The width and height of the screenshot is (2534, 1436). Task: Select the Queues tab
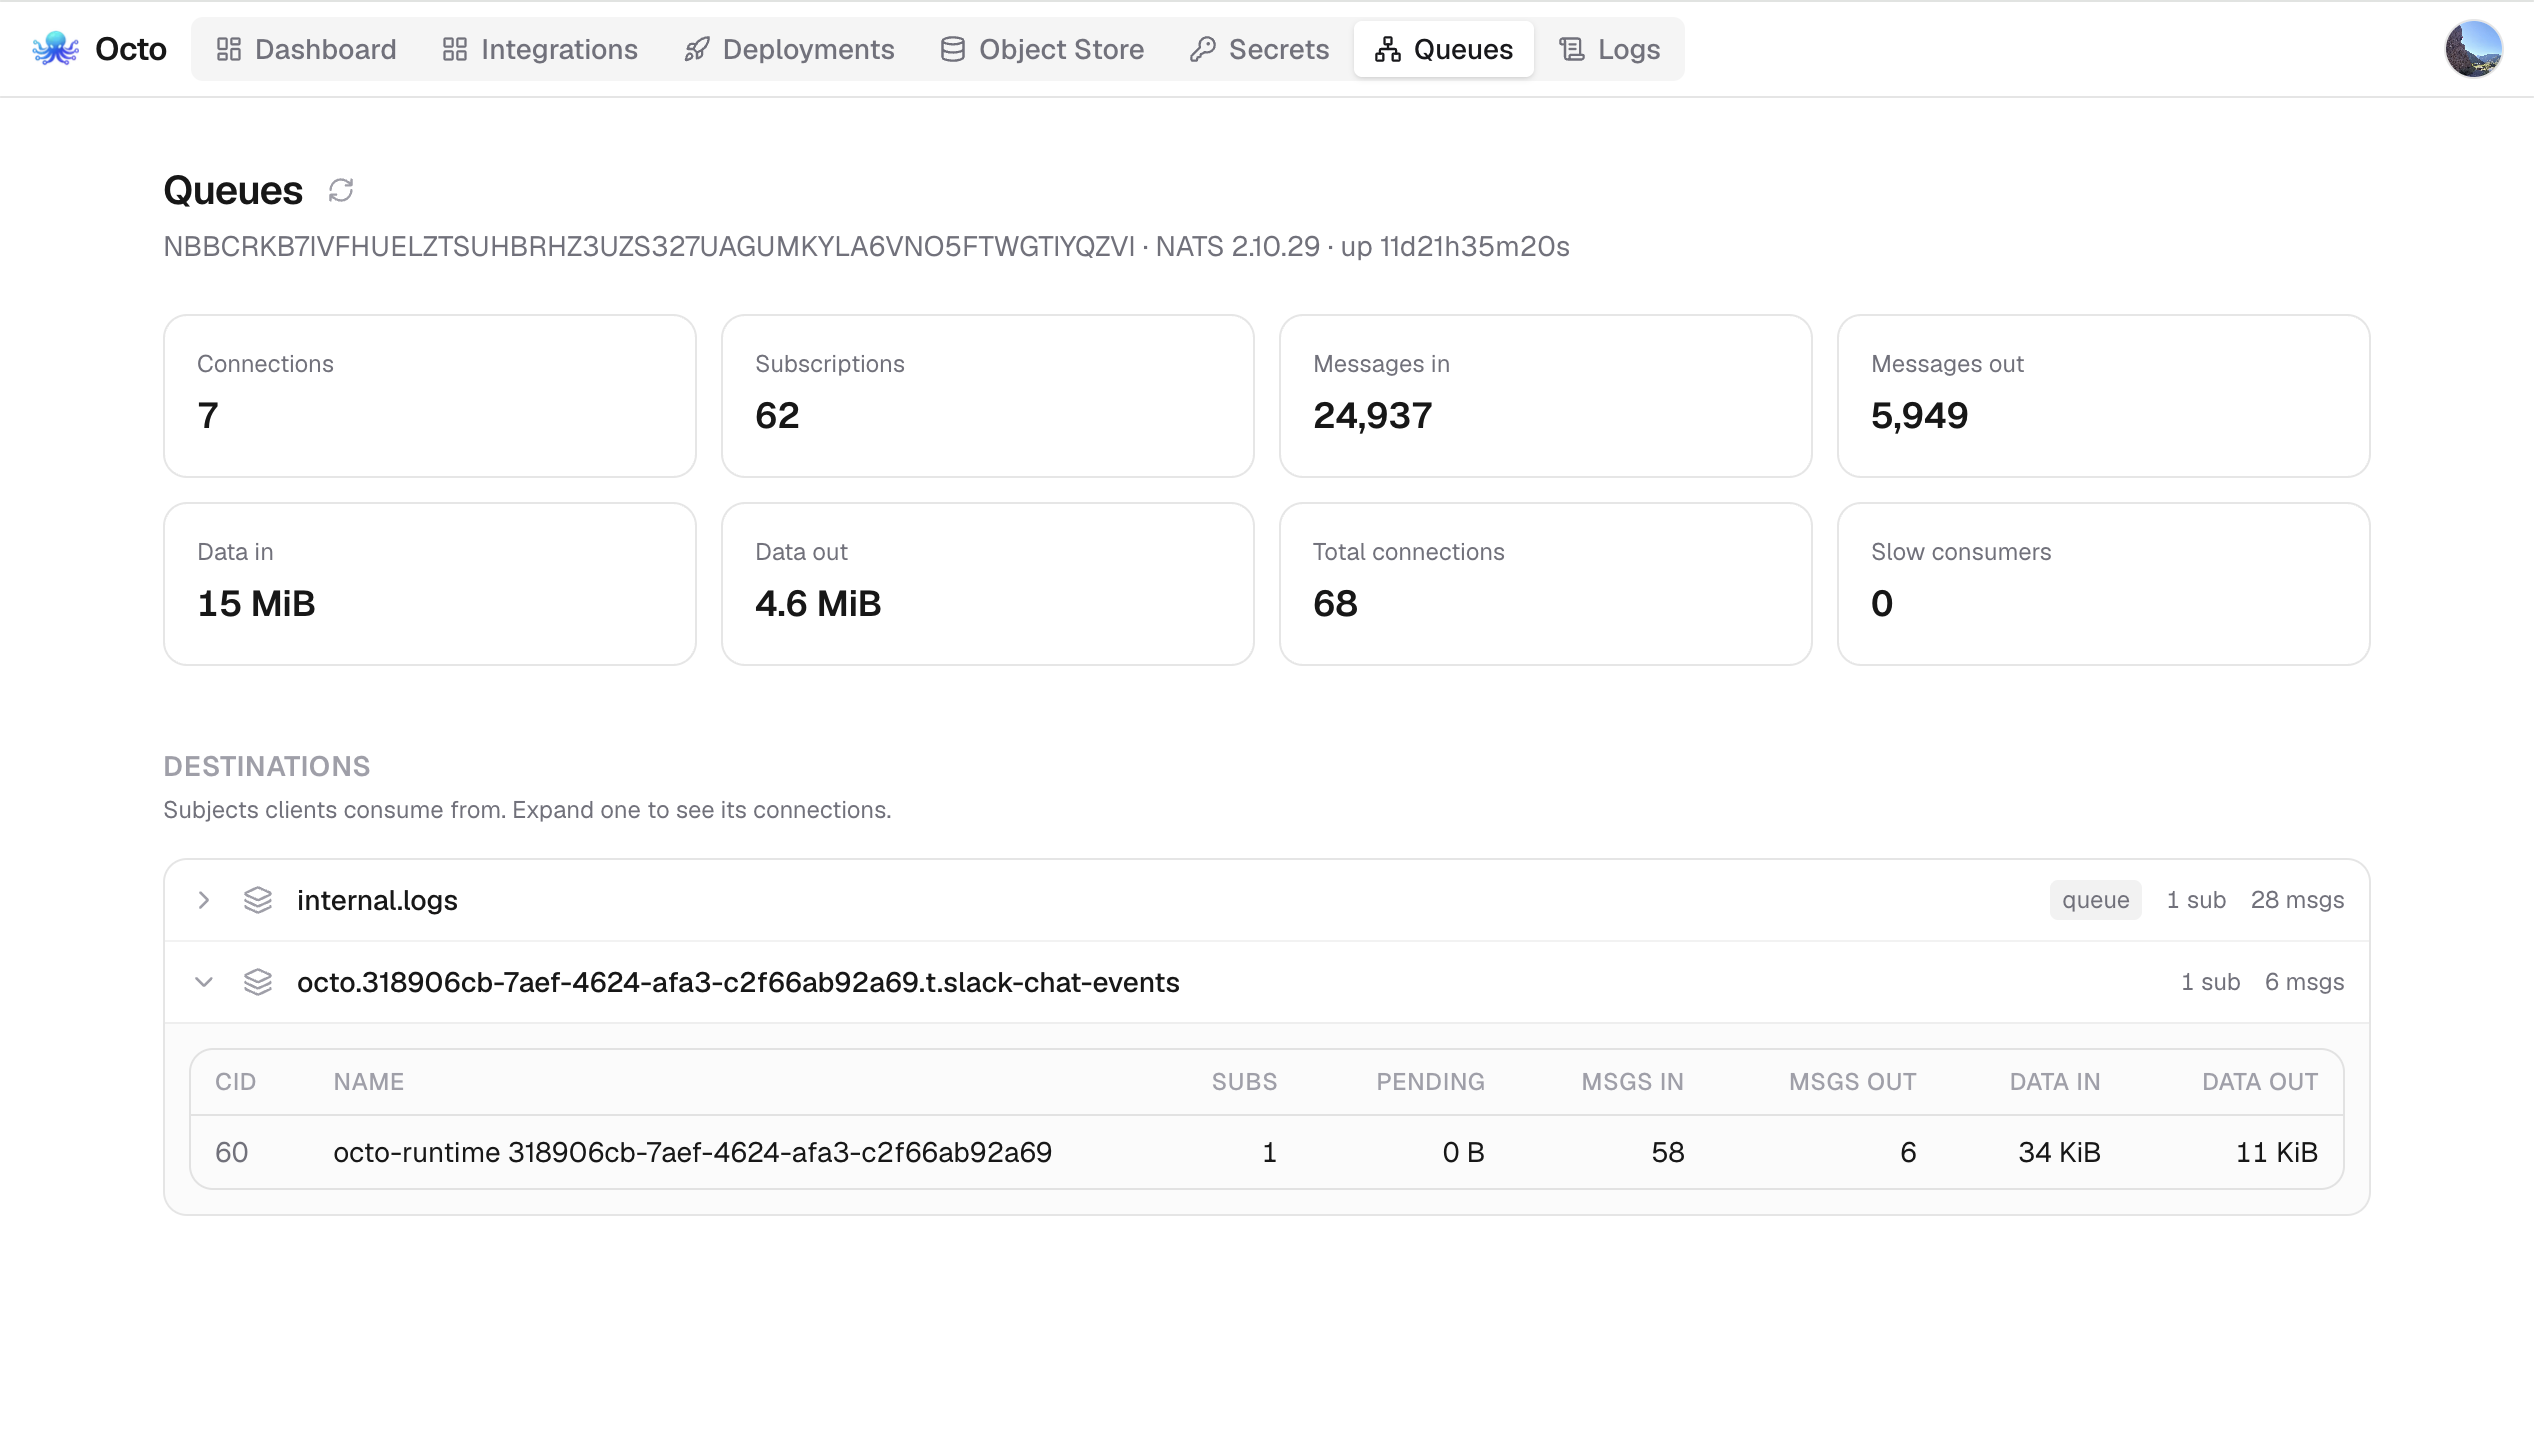click(x=1444, y=49)
